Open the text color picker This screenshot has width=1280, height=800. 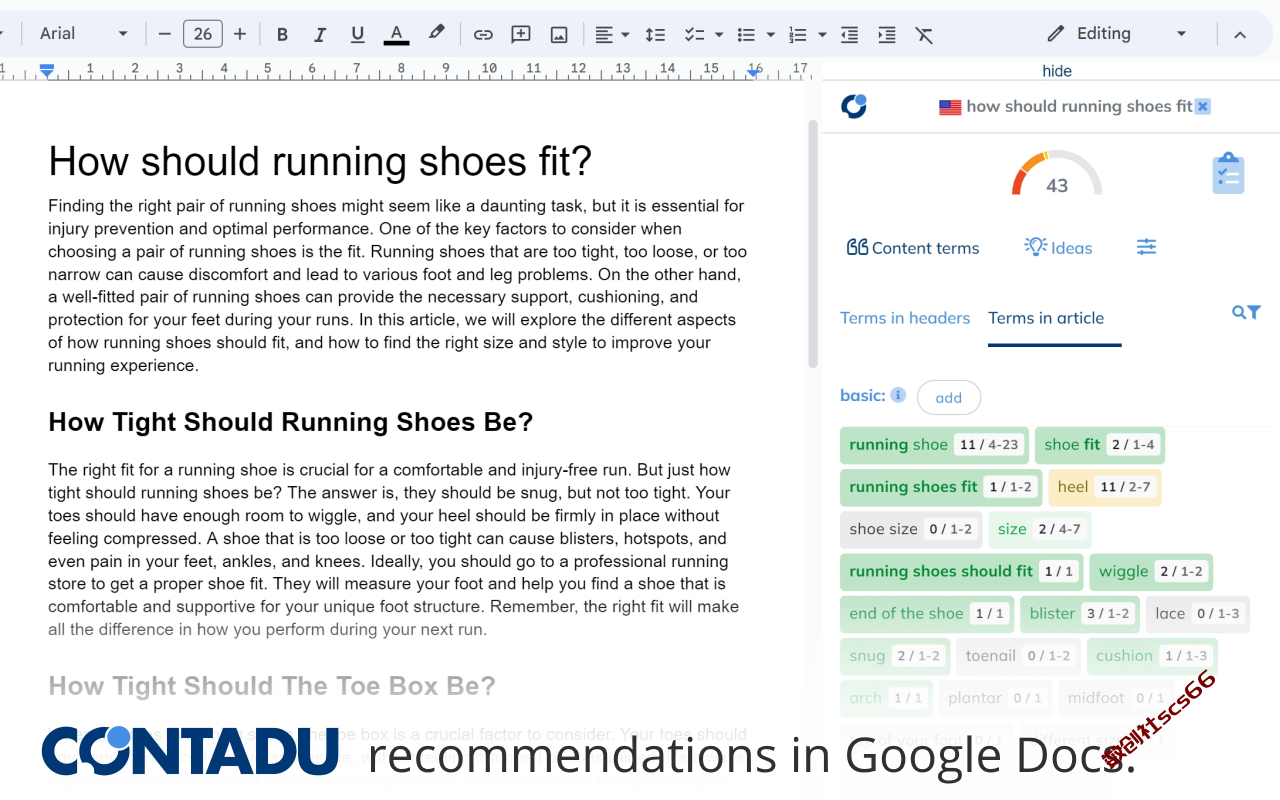(396, 35)
